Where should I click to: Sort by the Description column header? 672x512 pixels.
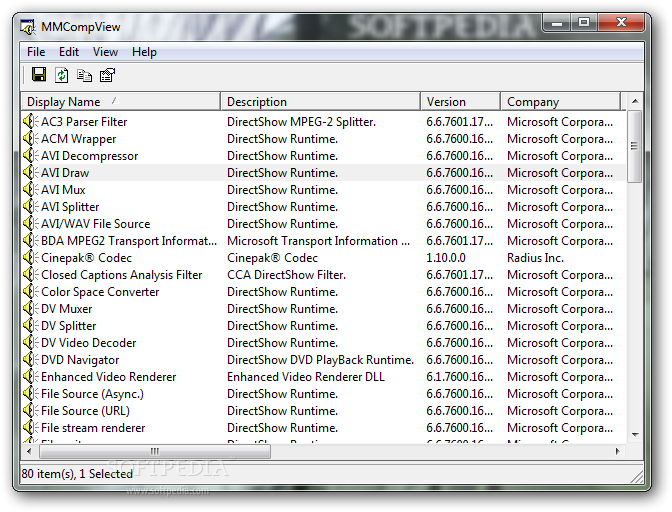point(321,102)
